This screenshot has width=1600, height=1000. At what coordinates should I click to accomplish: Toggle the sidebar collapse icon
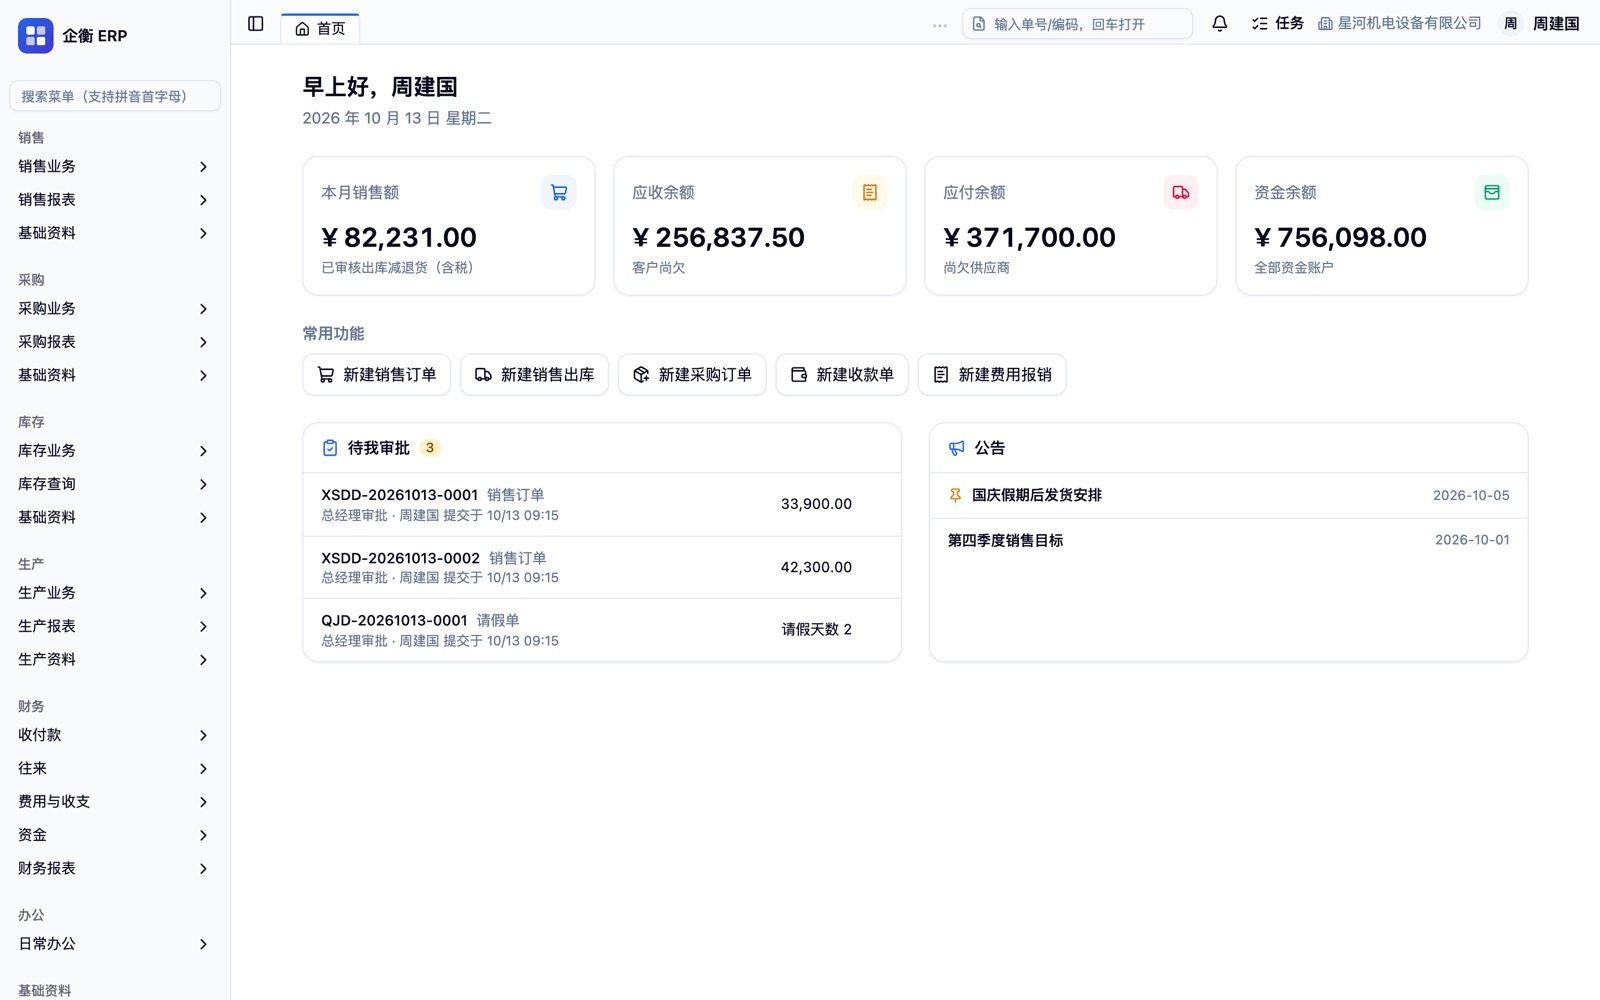click(x=256, y=24)
